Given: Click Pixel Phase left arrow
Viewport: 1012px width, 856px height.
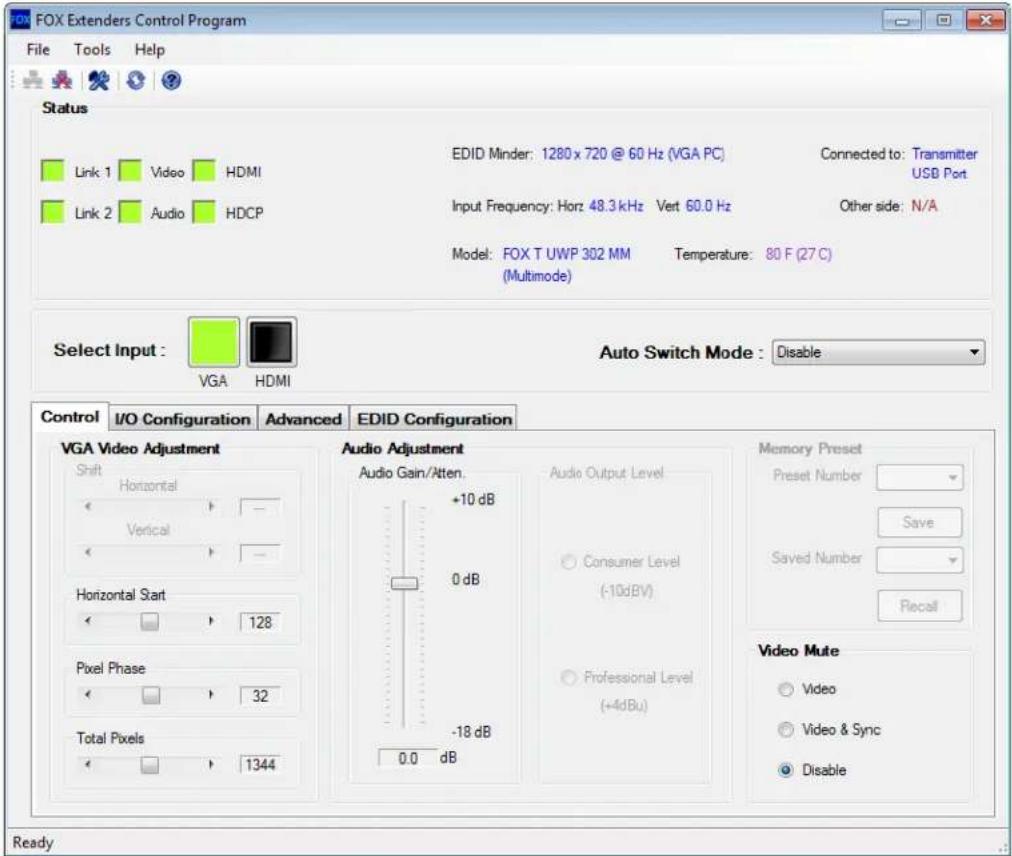Looking at the screenshot, I should [x=88, y=695].
